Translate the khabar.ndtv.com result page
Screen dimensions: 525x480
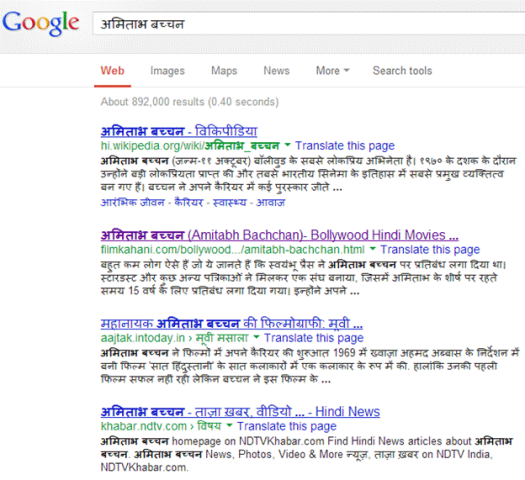(x=287, y=426)
